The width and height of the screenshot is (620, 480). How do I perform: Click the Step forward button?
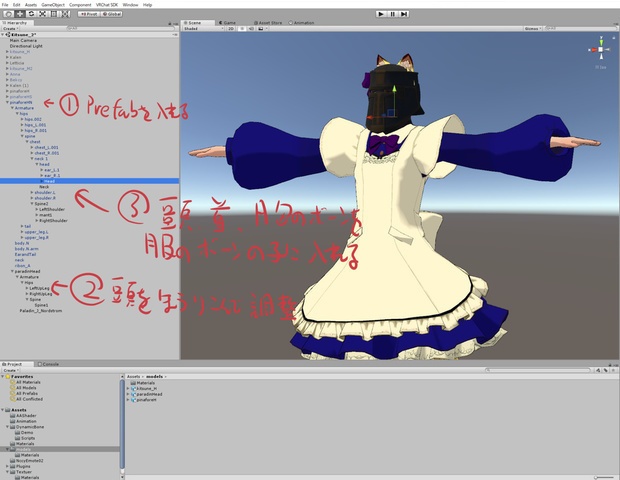pos(404,14)
